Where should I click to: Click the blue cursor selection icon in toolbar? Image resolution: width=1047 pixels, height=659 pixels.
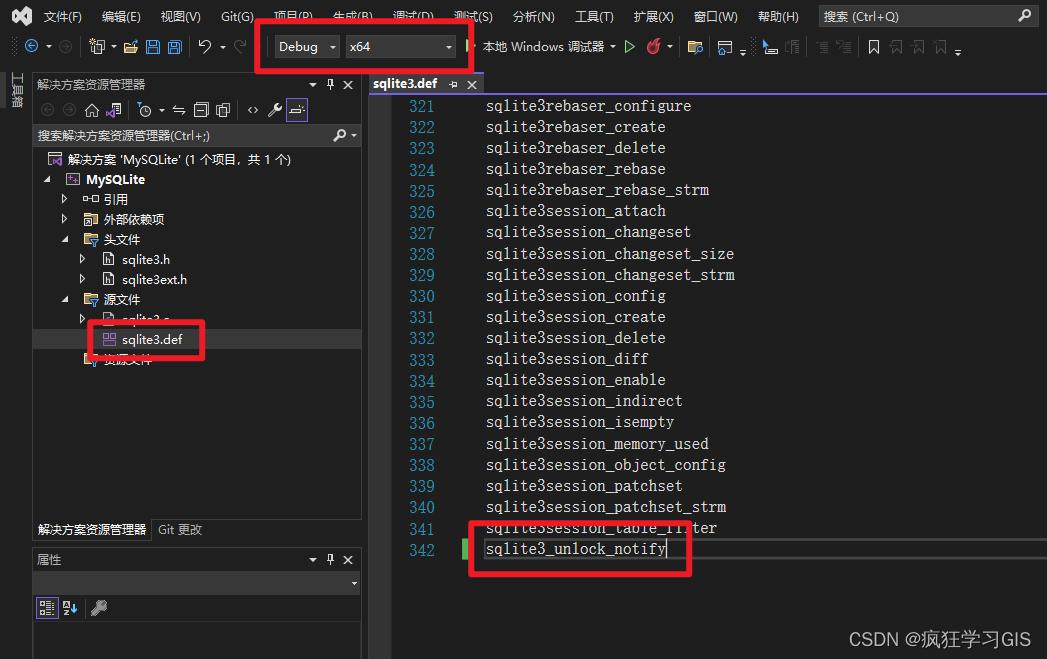tap(770, 47)
